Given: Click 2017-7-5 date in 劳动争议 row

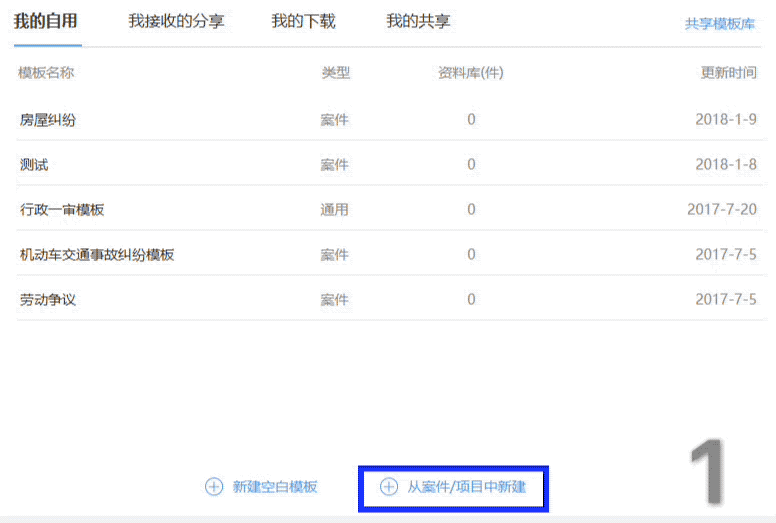Looking at the screenshot, I should point(726,299).
